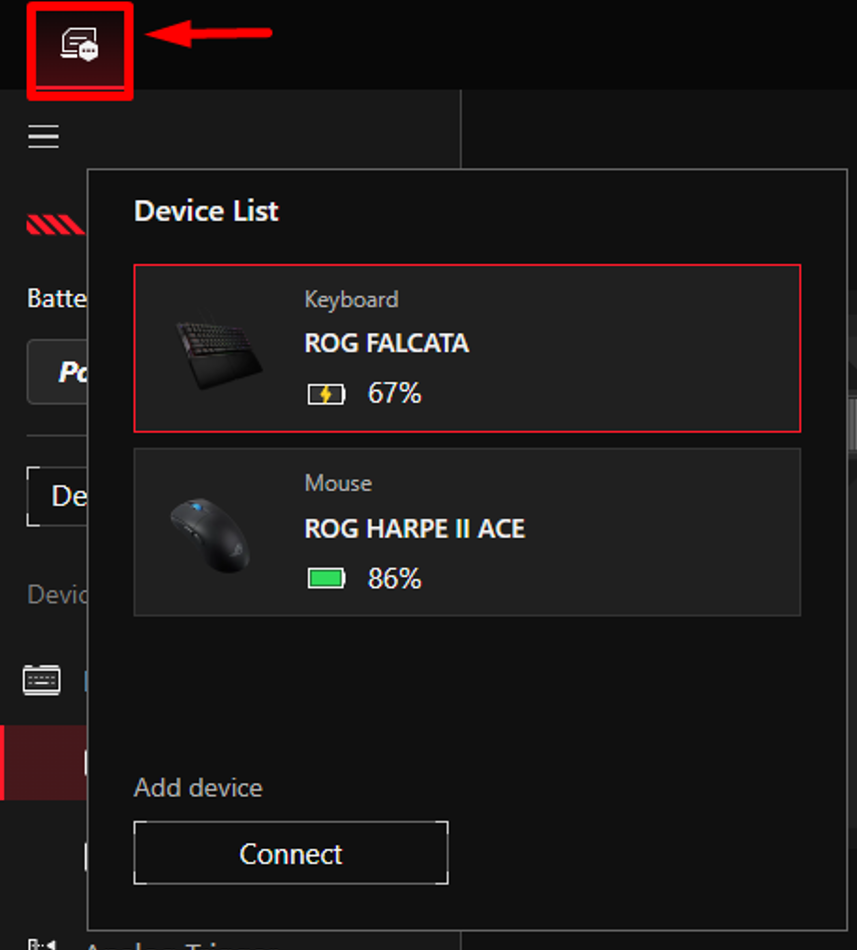Viewport: 857px width, 950px height.
Task: Click the Device List heading
Action: [206, 211]
